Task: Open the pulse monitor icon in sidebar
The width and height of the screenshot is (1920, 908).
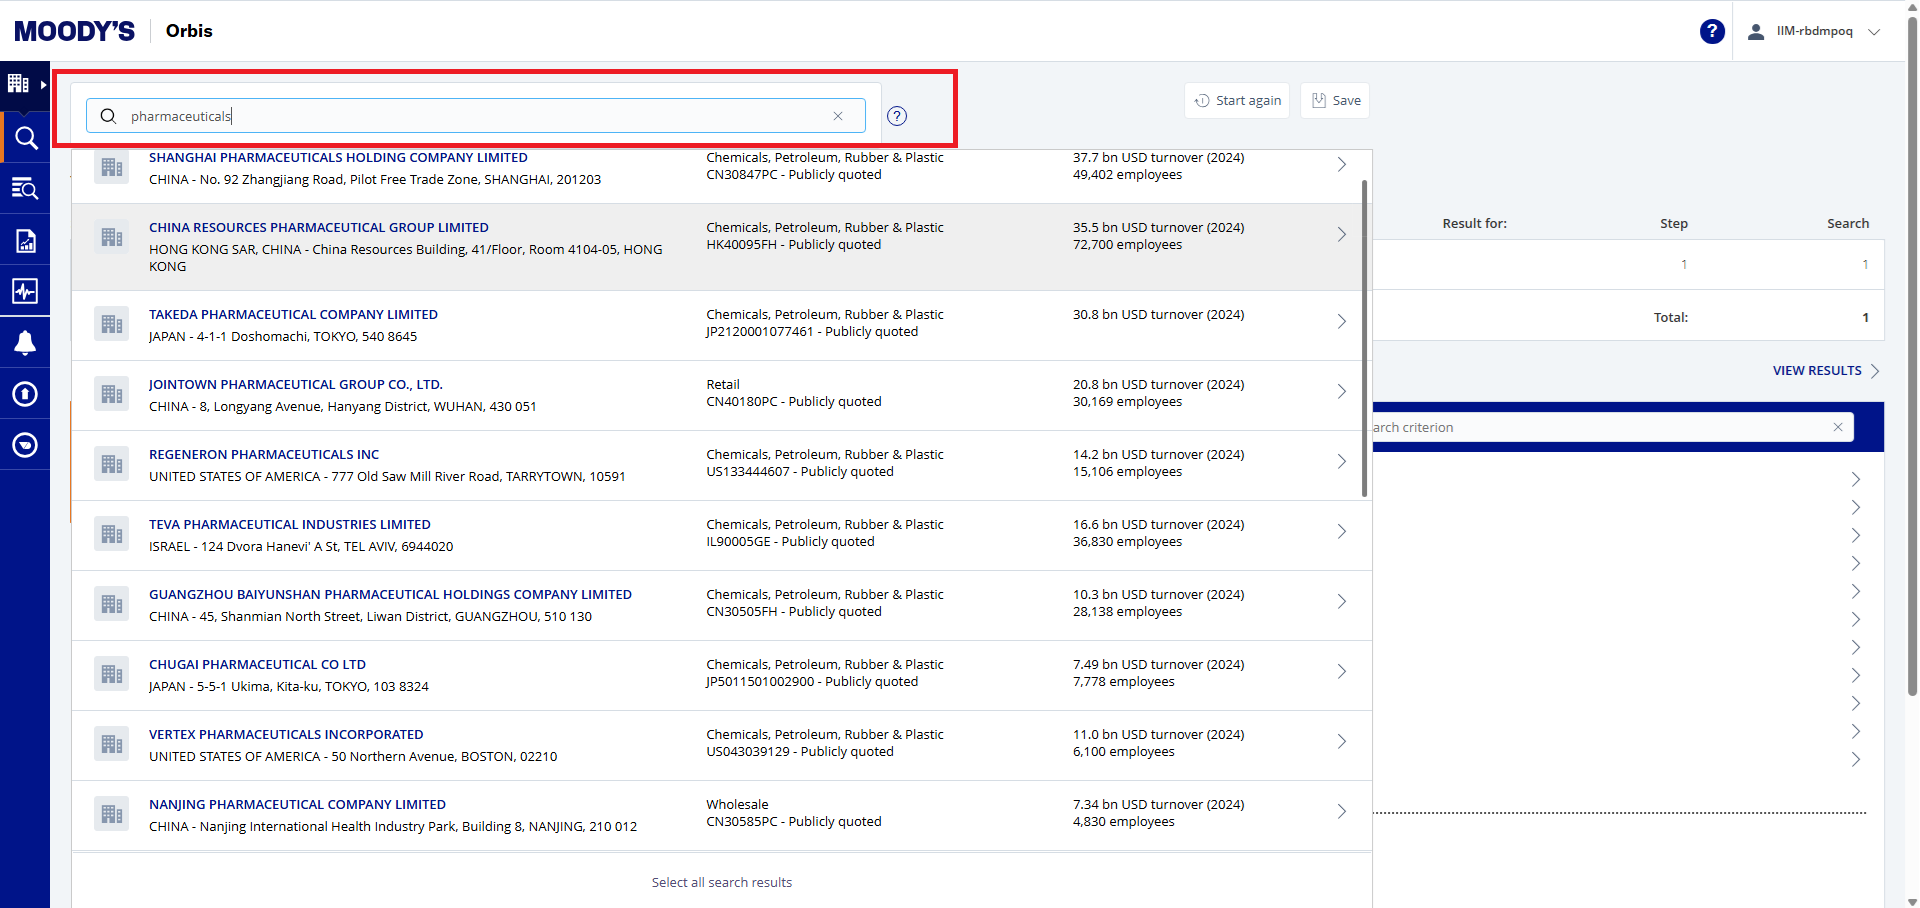Action: pyautogui.click(x=25, y=291)
